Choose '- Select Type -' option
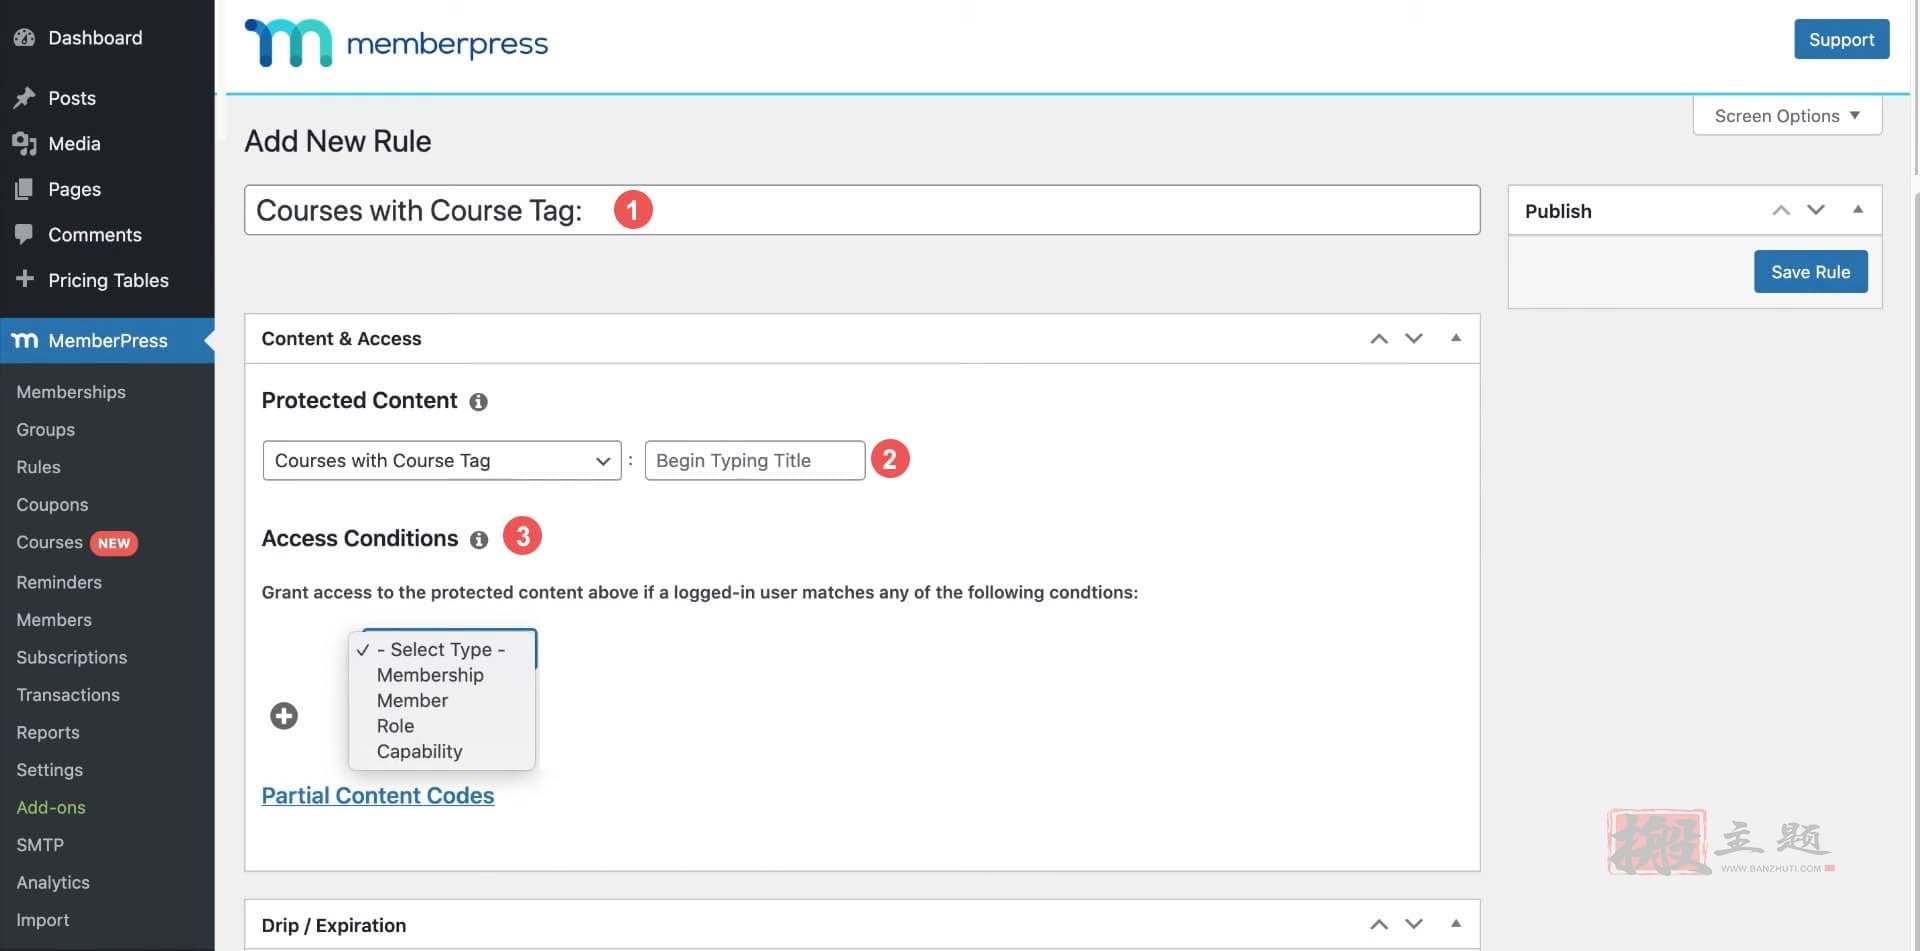This screenshot has width=1920, height=951. click(441, 649)
